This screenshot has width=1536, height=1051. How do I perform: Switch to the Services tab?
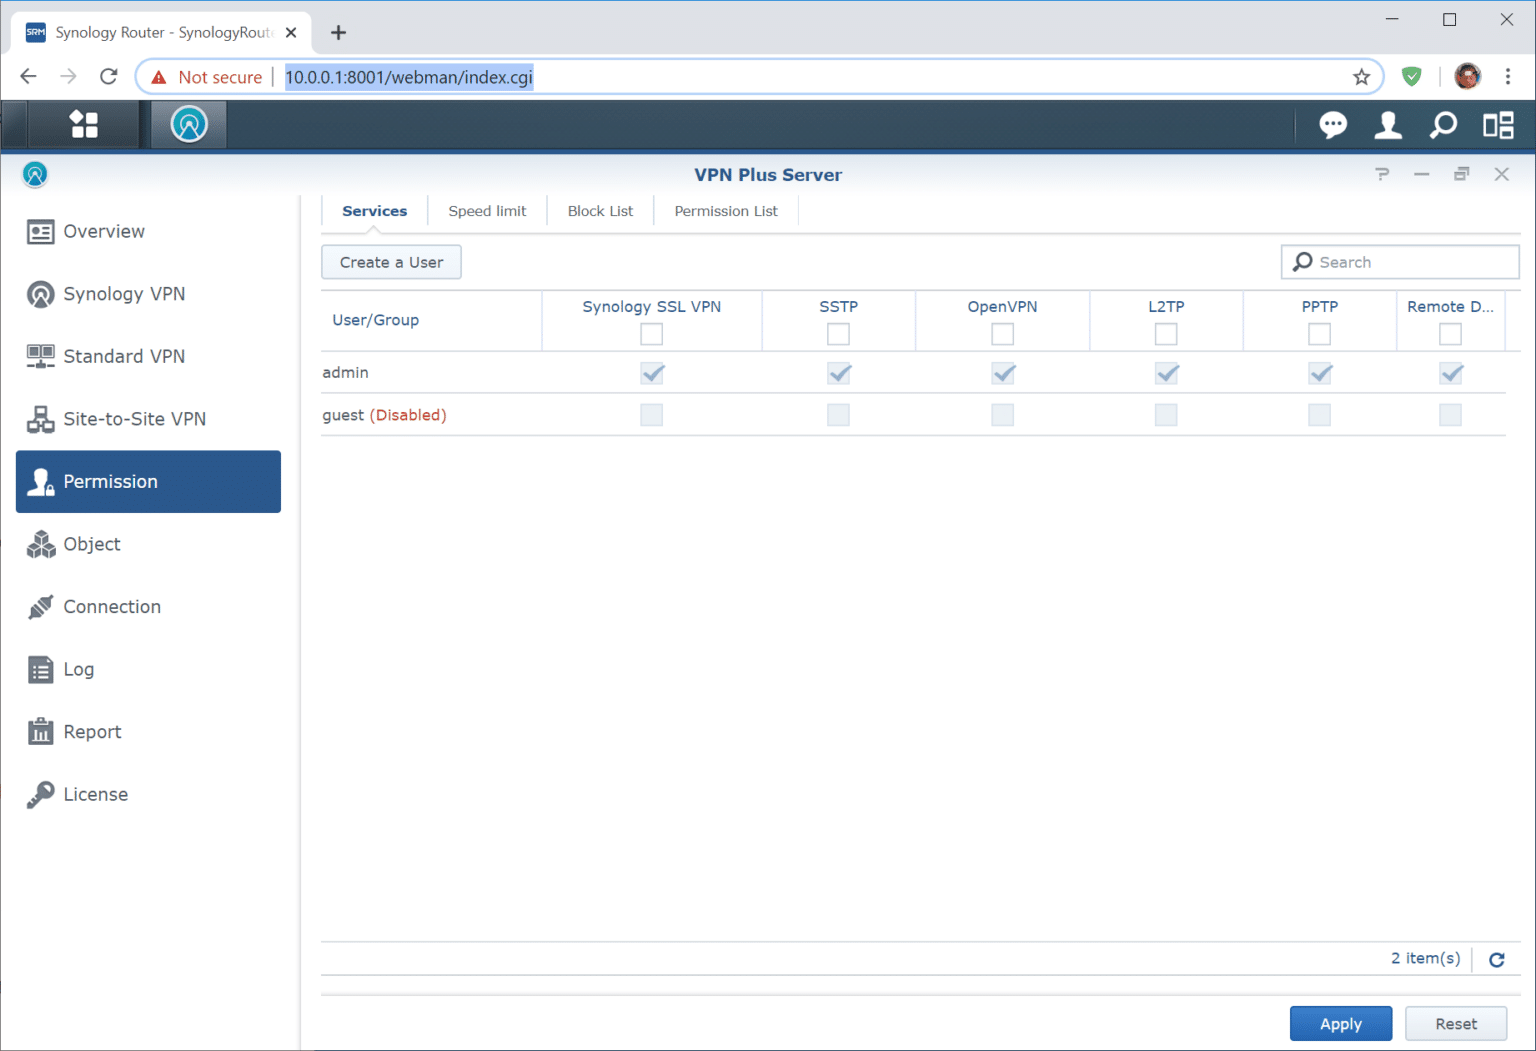(374, 211)
